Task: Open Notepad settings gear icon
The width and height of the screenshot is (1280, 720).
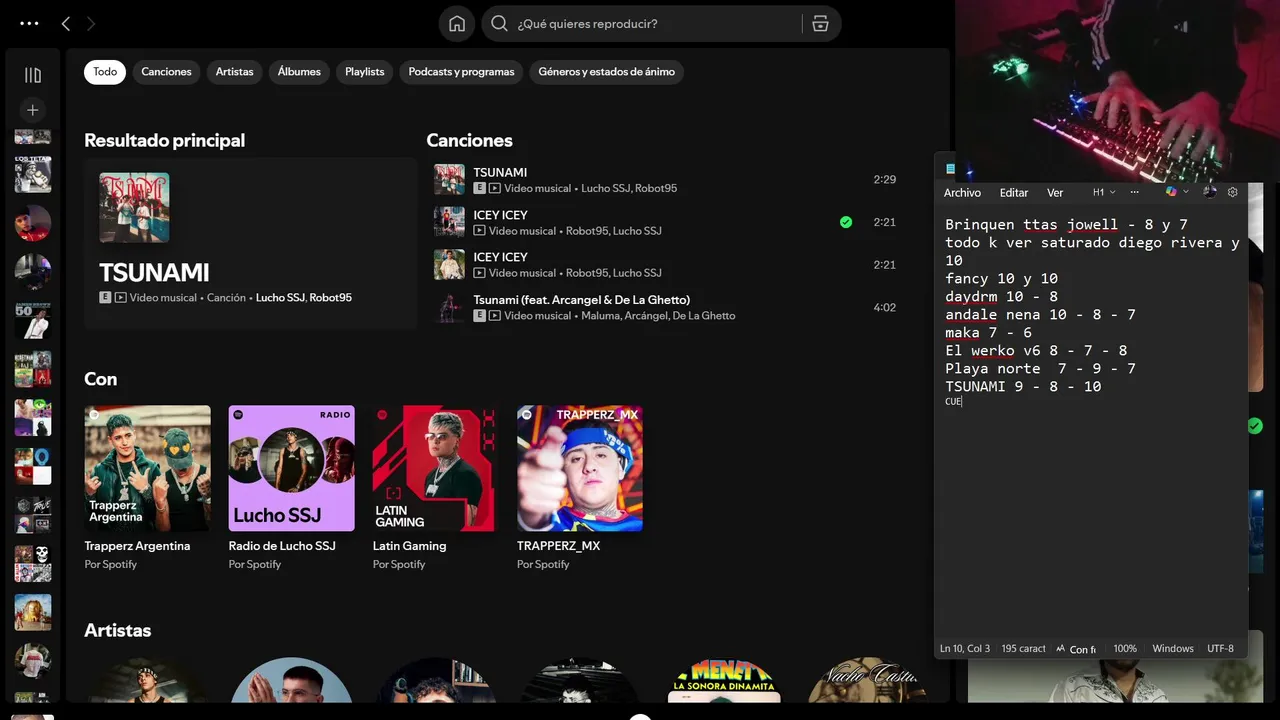Action: [1232, 192]
